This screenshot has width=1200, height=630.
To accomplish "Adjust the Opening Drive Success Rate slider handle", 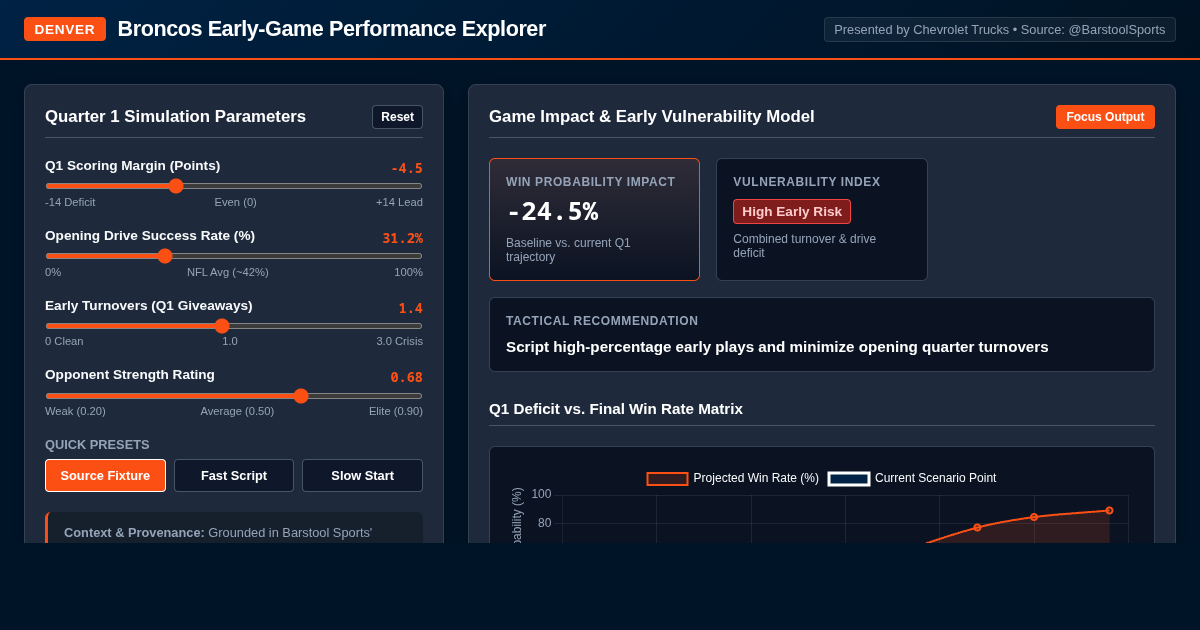I will (165, 256).
